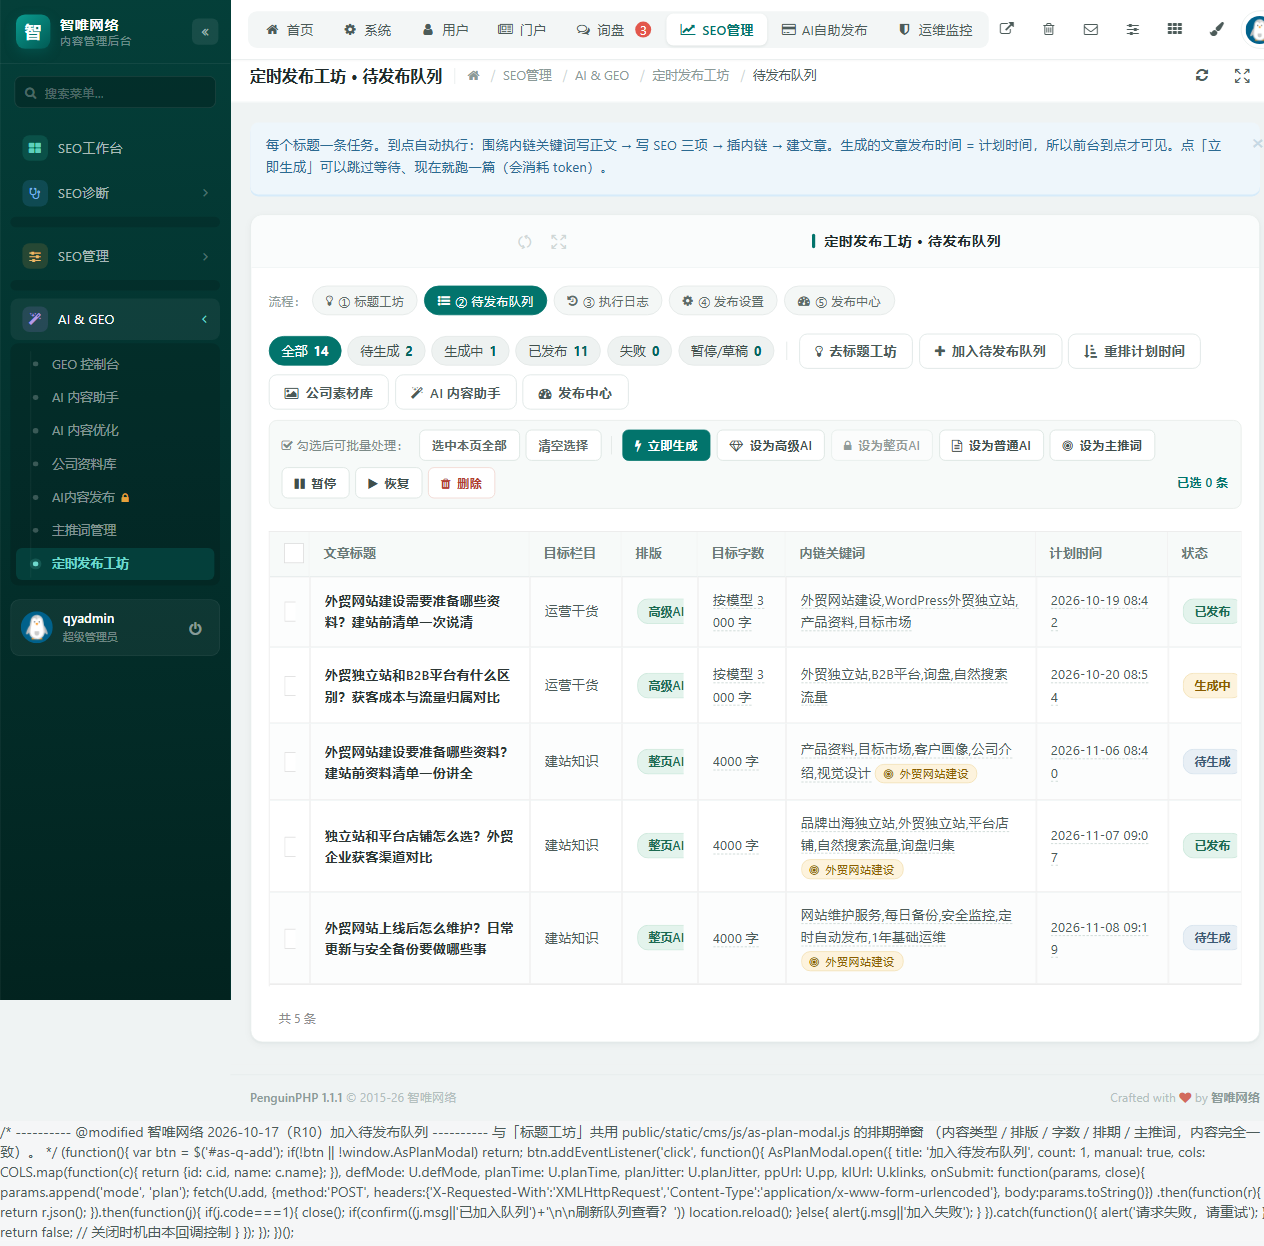1264x1246 pixels.
Task: Click the 立即生成 button
Action: 666,446
